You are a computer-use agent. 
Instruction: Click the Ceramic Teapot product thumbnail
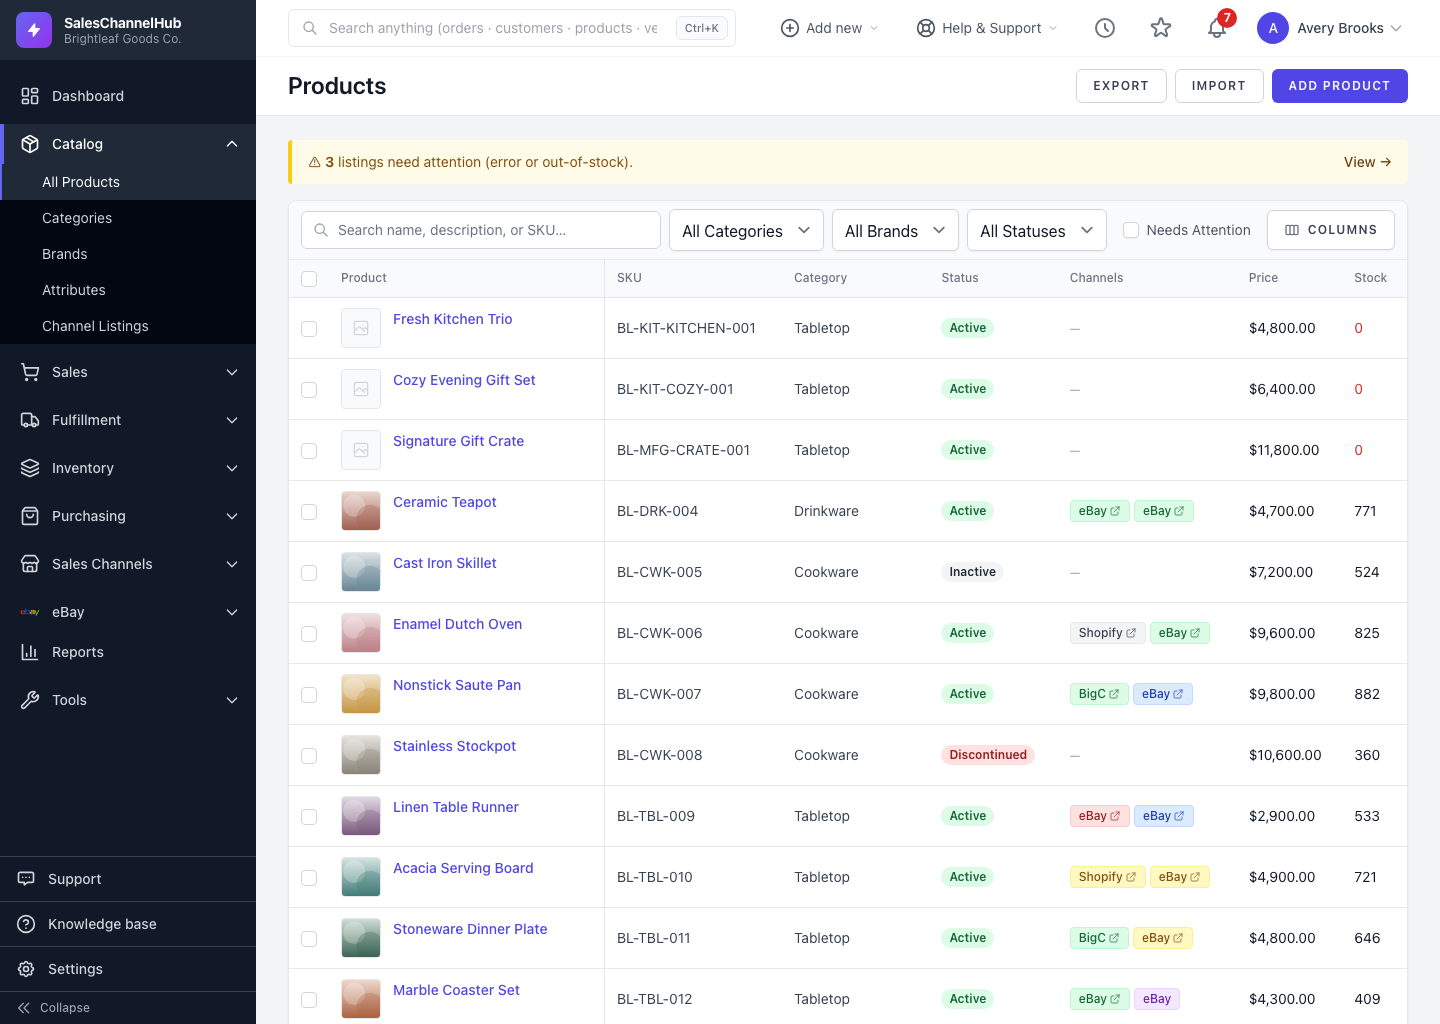click(x=361, y=511)
